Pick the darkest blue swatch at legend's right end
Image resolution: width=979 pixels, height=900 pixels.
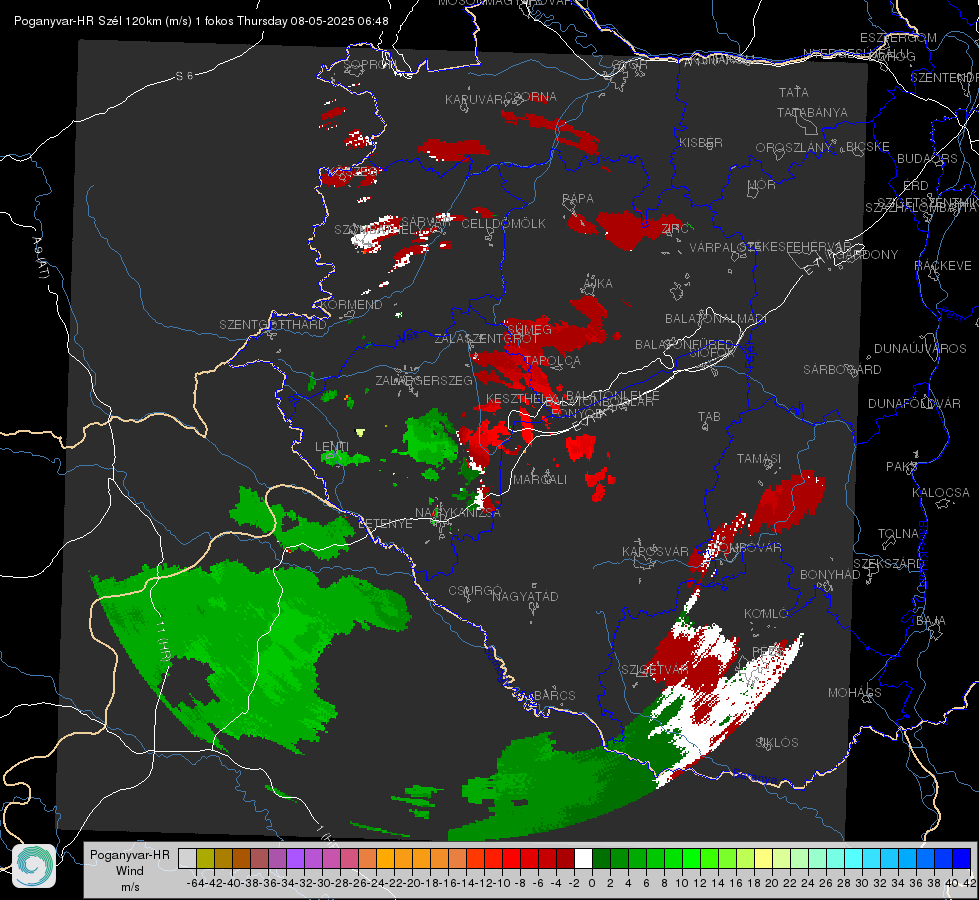click(x=962, y=859)
